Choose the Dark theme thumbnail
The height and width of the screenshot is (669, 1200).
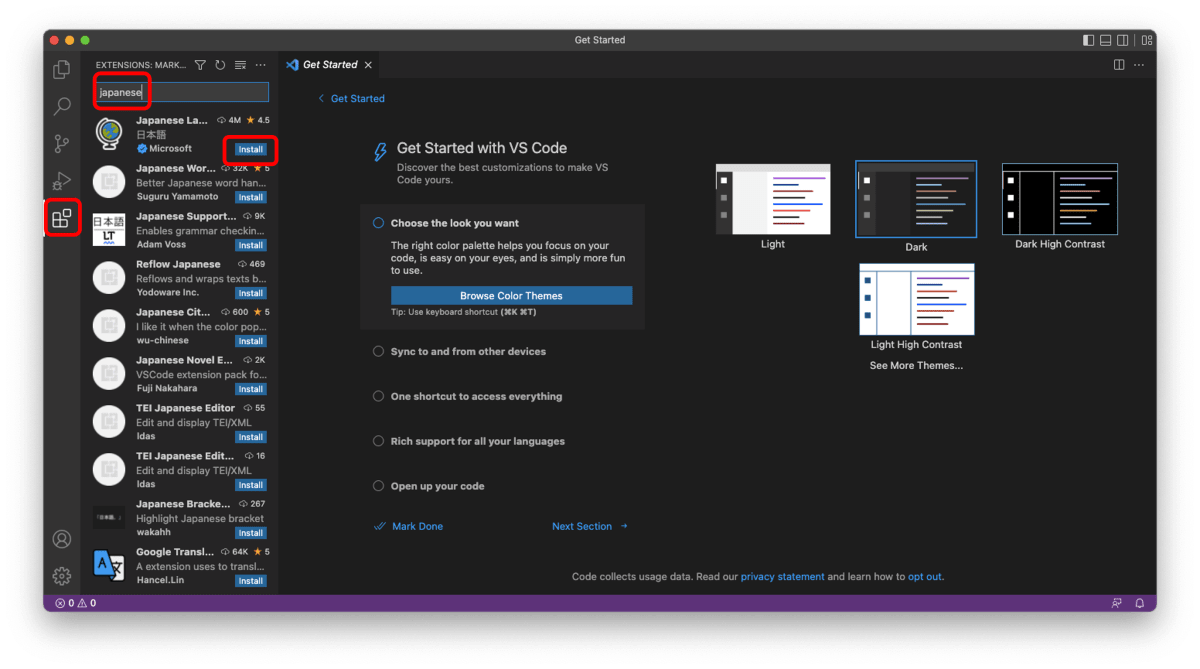point(916,200)
